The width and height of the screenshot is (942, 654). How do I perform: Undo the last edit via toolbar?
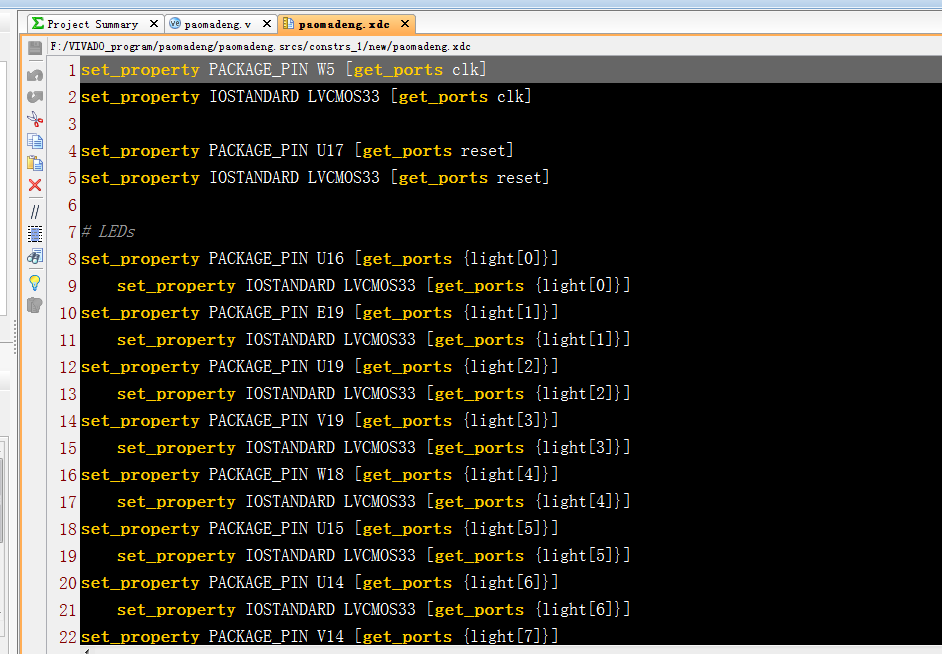[x=35, y=75]
